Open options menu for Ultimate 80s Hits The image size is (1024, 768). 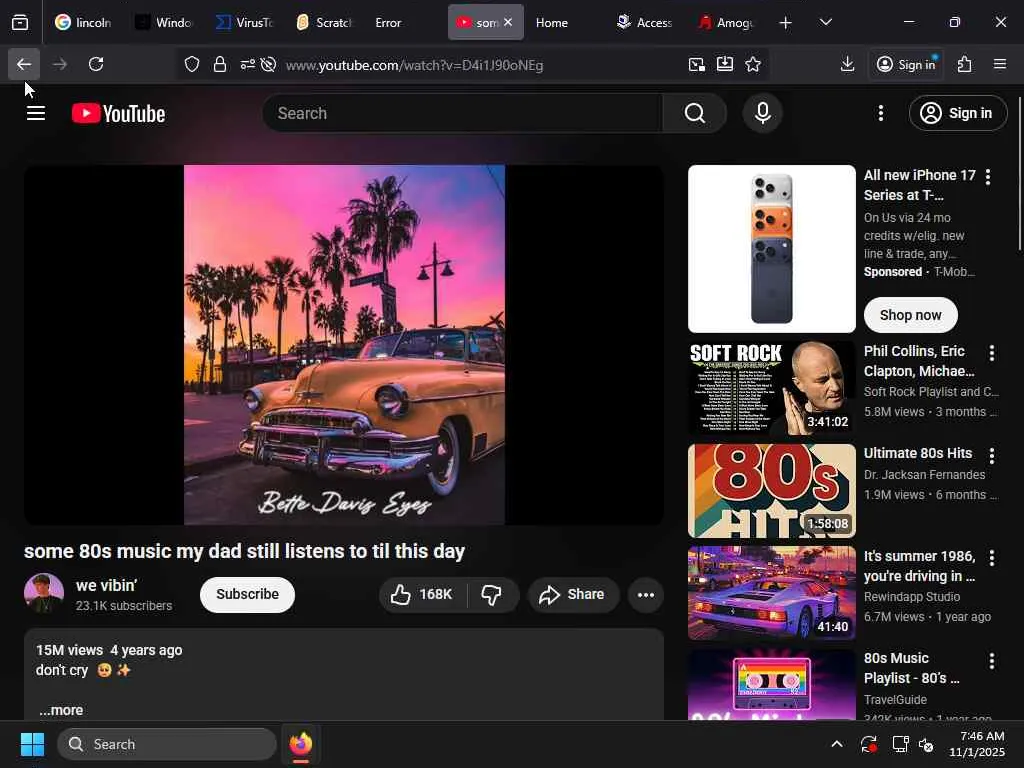992,455
